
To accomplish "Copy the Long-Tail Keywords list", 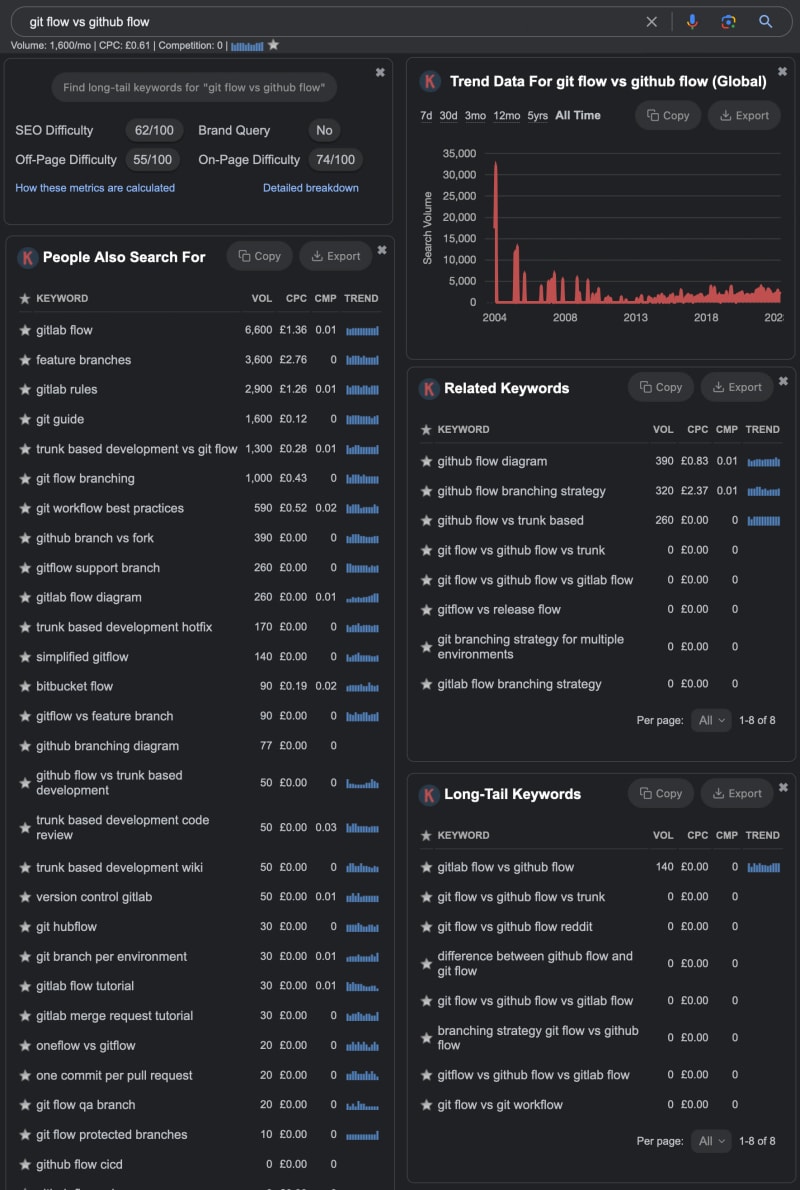I will [x=660, y=793].
